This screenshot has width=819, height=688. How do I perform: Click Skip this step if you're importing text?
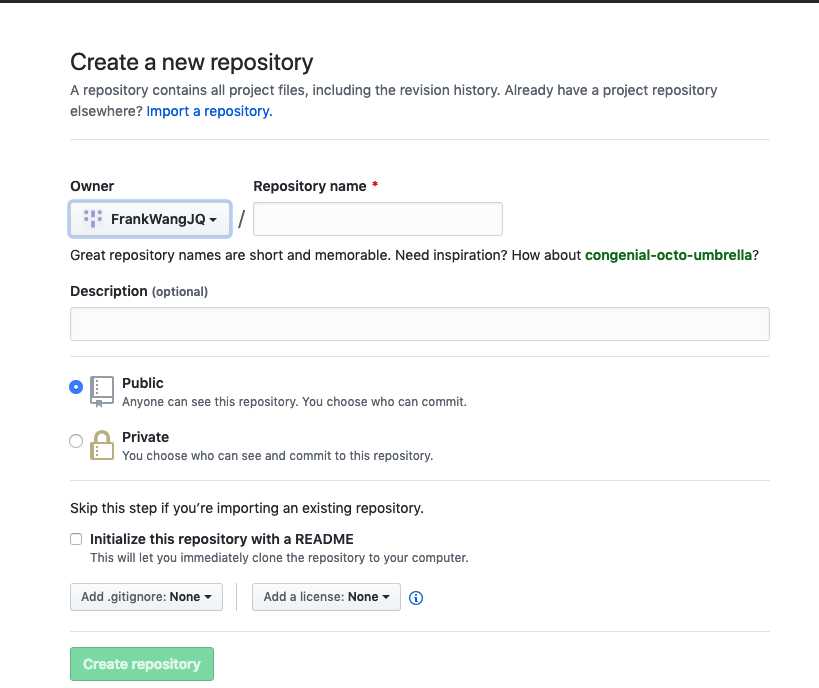(x=247, y=508)
